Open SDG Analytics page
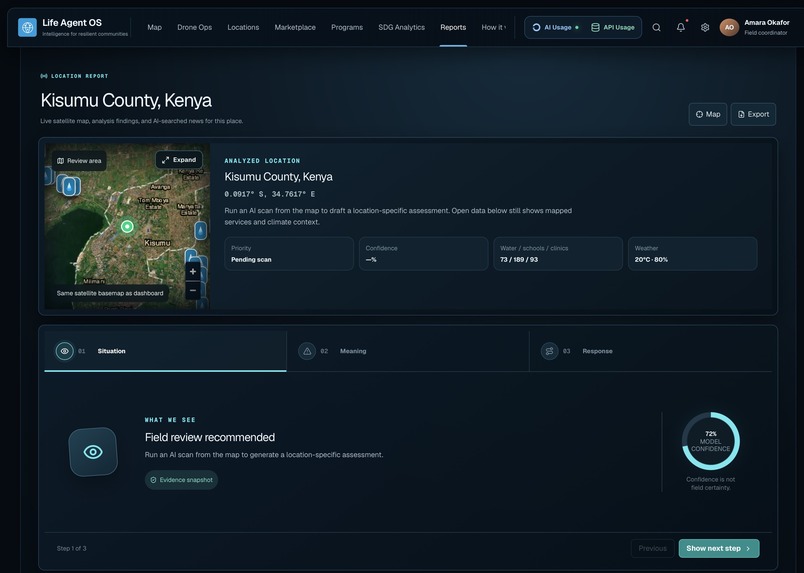This screenshot has width=804, height=573. tap(401, 28)
